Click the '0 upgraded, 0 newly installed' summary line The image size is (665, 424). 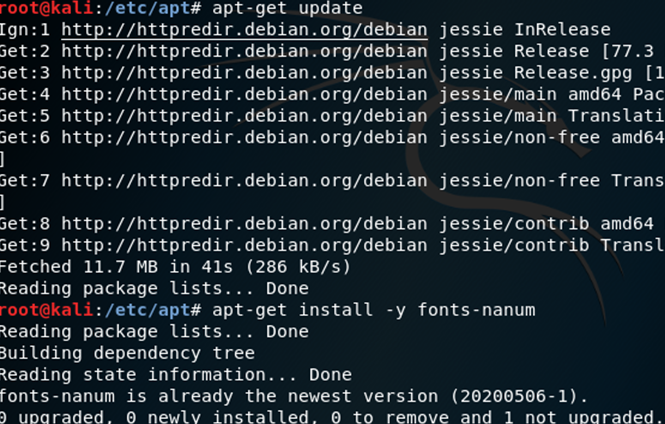coord(332,417)
